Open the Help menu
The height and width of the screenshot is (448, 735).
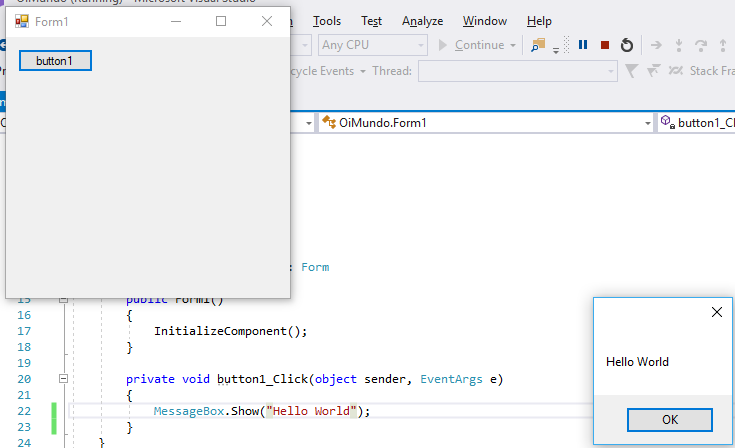coord(539,21)
